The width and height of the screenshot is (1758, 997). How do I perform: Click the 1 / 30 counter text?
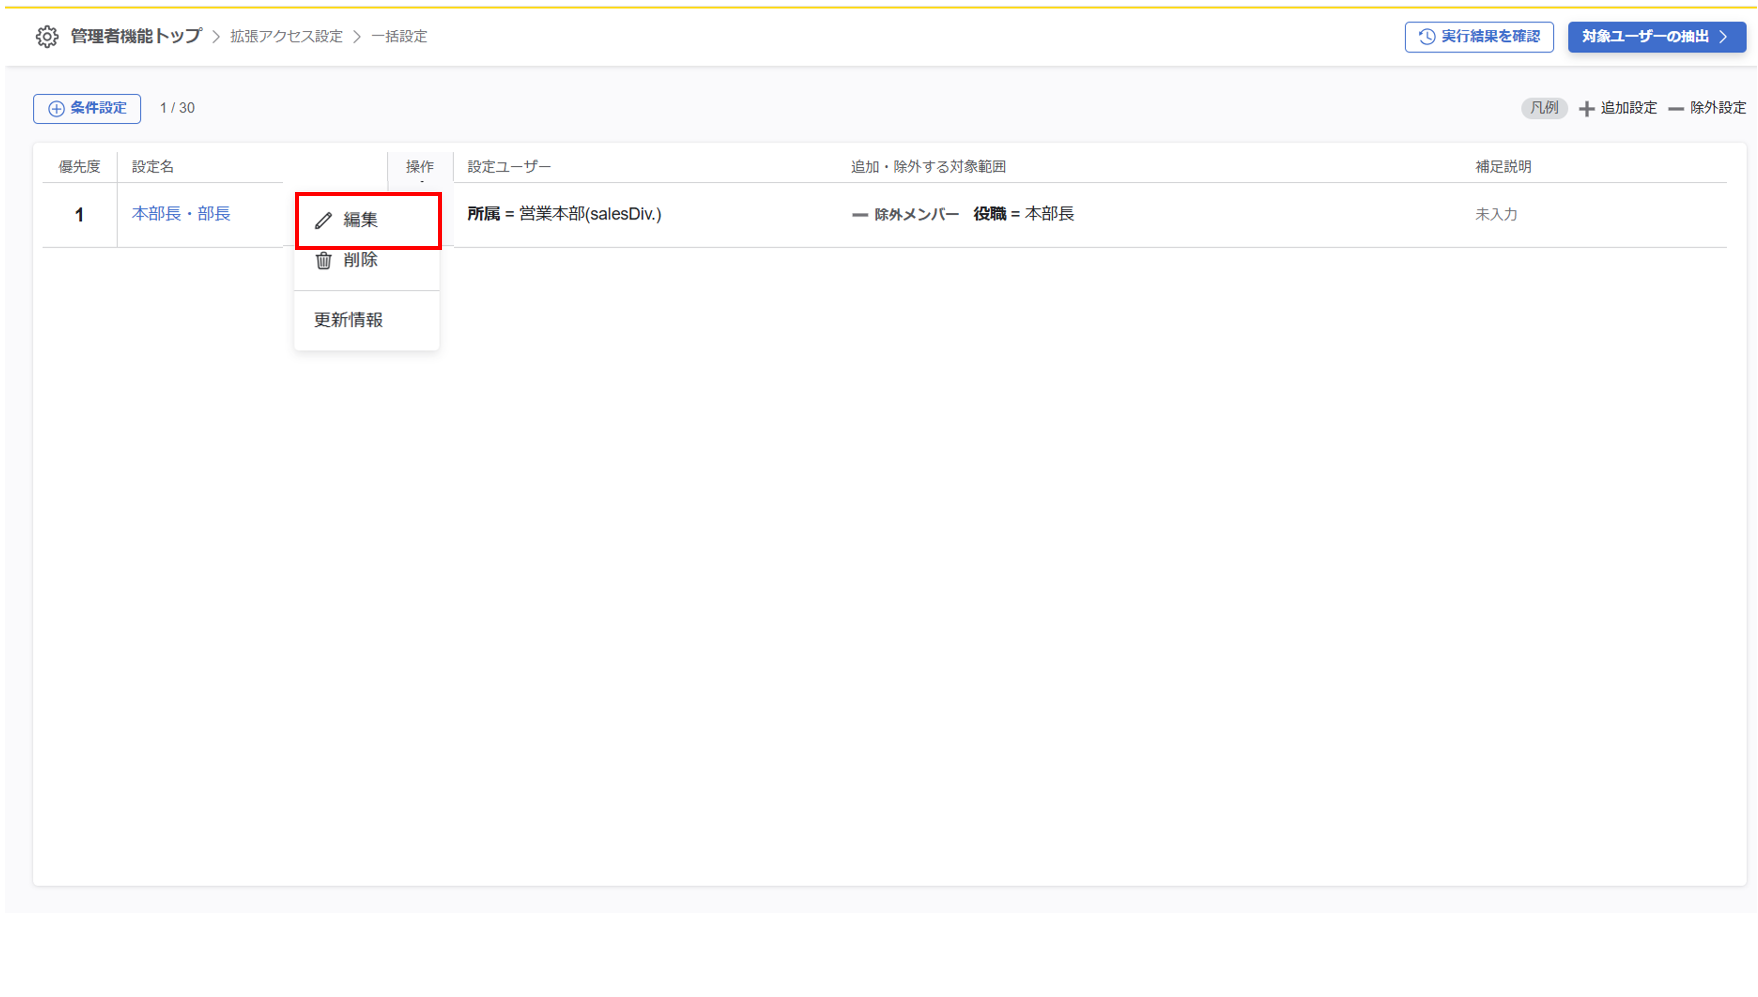click(x=177, y=108)
